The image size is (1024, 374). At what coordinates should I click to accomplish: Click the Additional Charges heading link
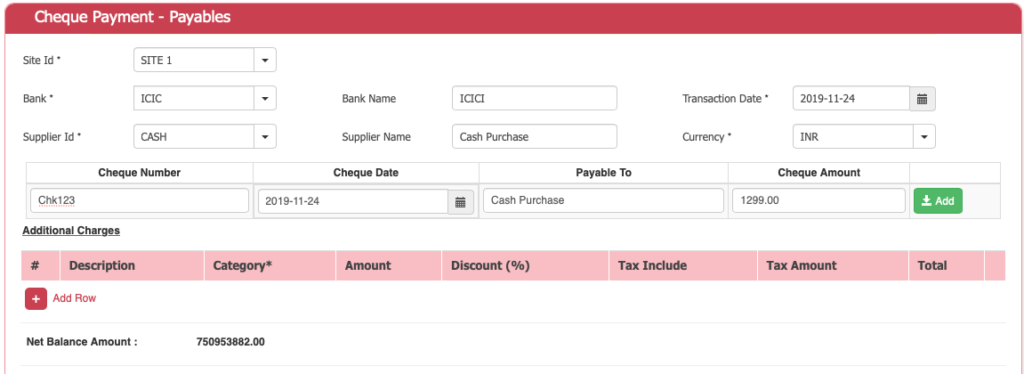[x=71, y=230]
